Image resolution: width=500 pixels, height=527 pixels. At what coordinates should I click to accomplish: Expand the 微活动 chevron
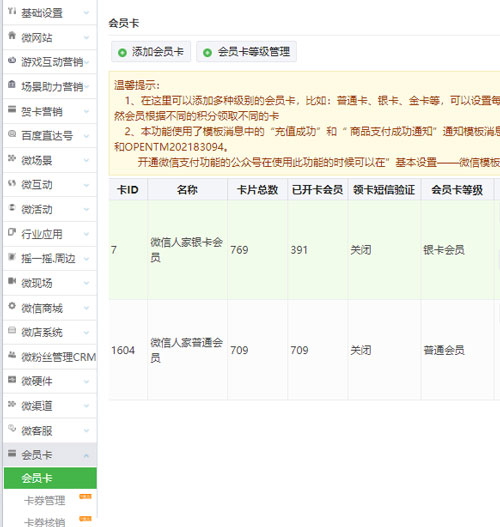pos(86,209)
